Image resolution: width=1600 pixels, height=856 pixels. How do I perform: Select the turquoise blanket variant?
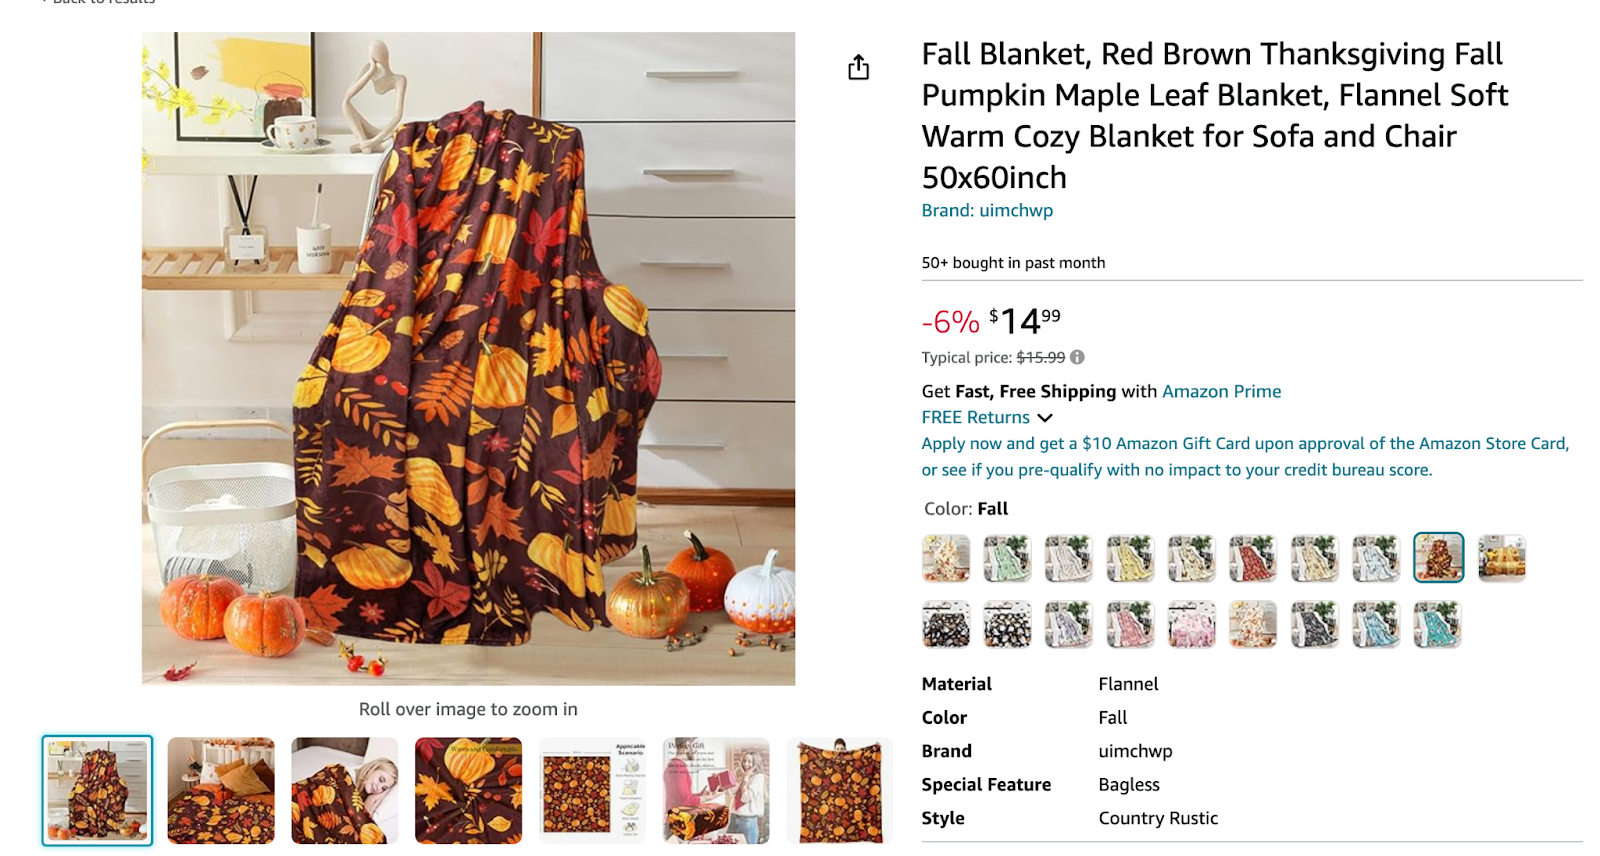1438,623
